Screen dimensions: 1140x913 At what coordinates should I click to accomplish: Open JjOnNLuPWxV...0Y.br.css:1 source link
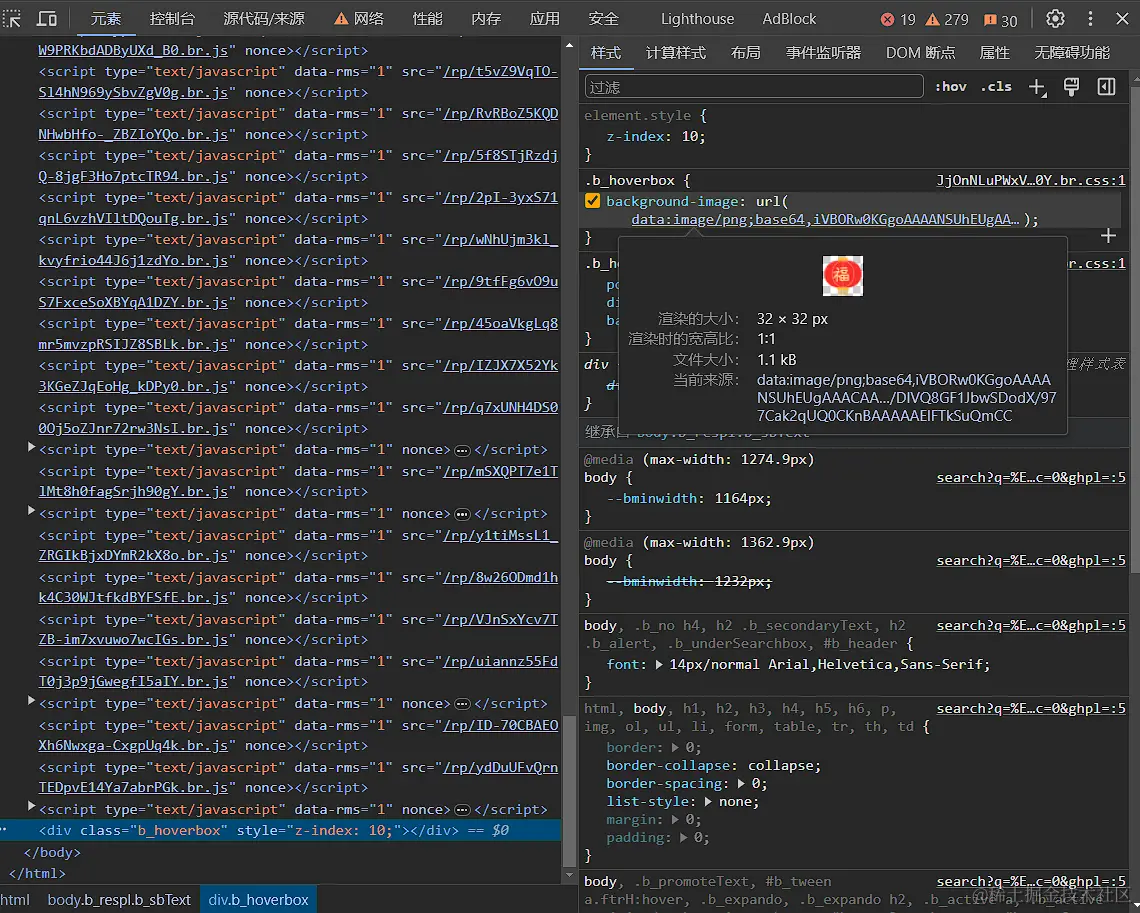[1030, 180]
